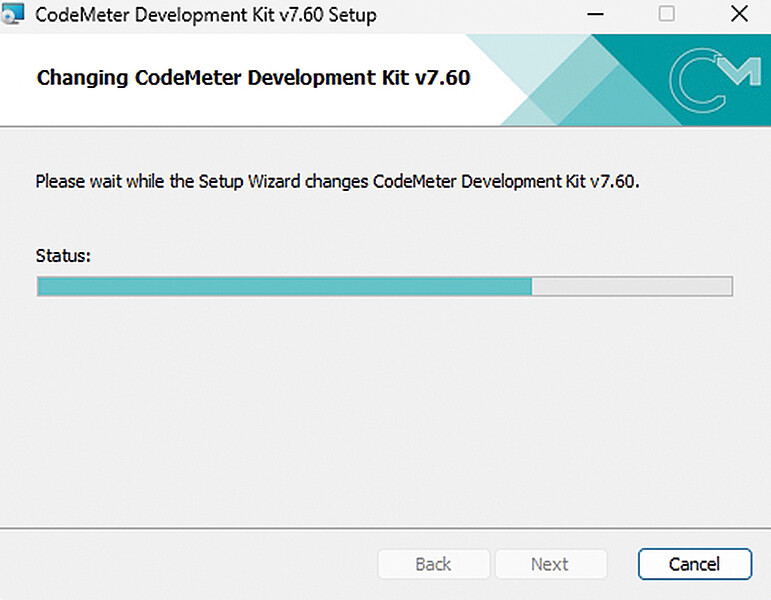Click the disabled Next button
The height and width of the screenshot is (600, 771).
[x=551, y=564]
